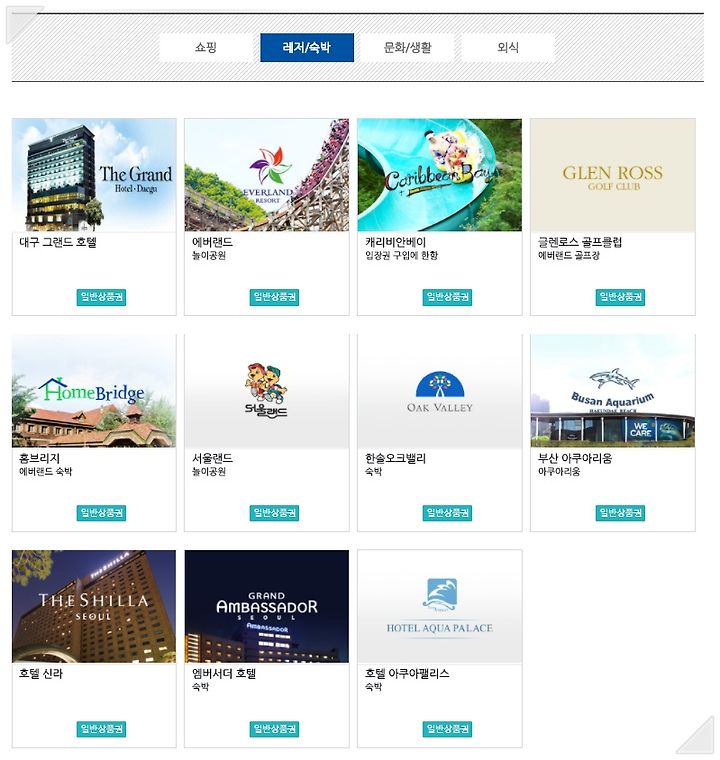Open the Grand Ambassador Seoul image

click(267, 606)
